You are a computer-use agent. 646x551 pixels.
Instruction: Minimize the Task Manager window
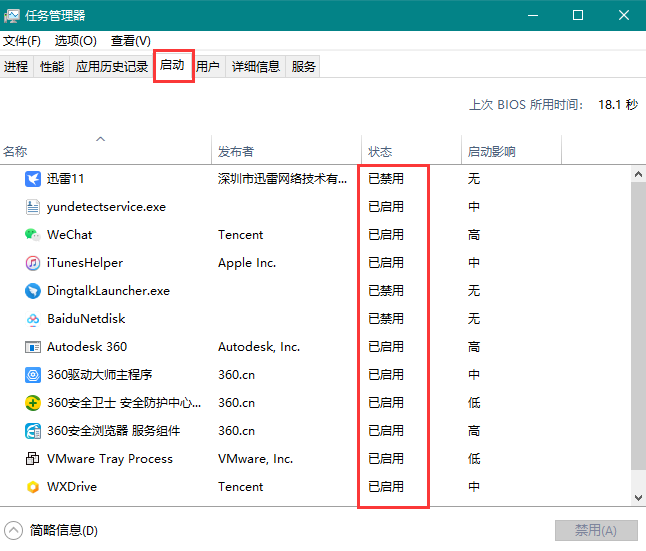point(533,16)
